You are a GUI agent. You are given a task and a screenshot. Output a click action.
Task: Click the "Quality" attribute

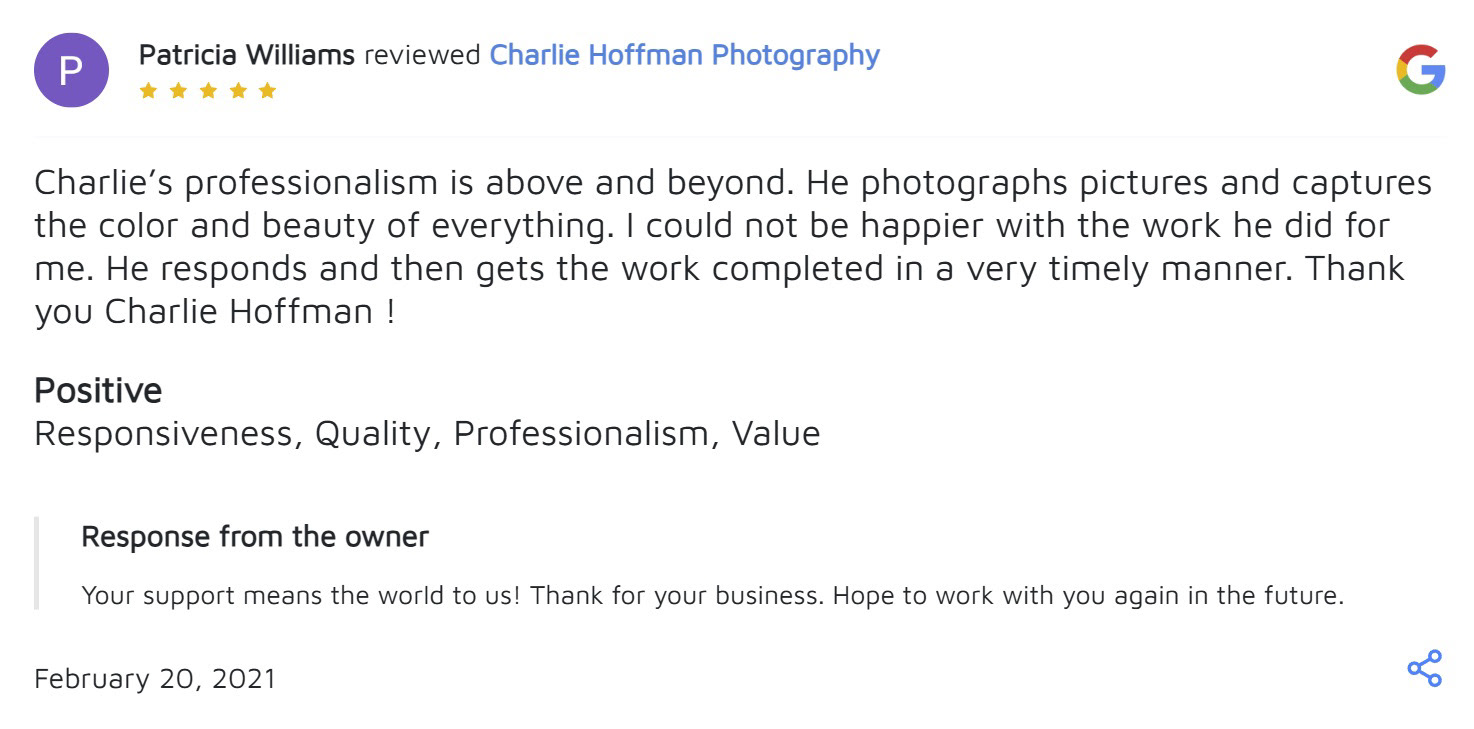(x=376, y=434)
